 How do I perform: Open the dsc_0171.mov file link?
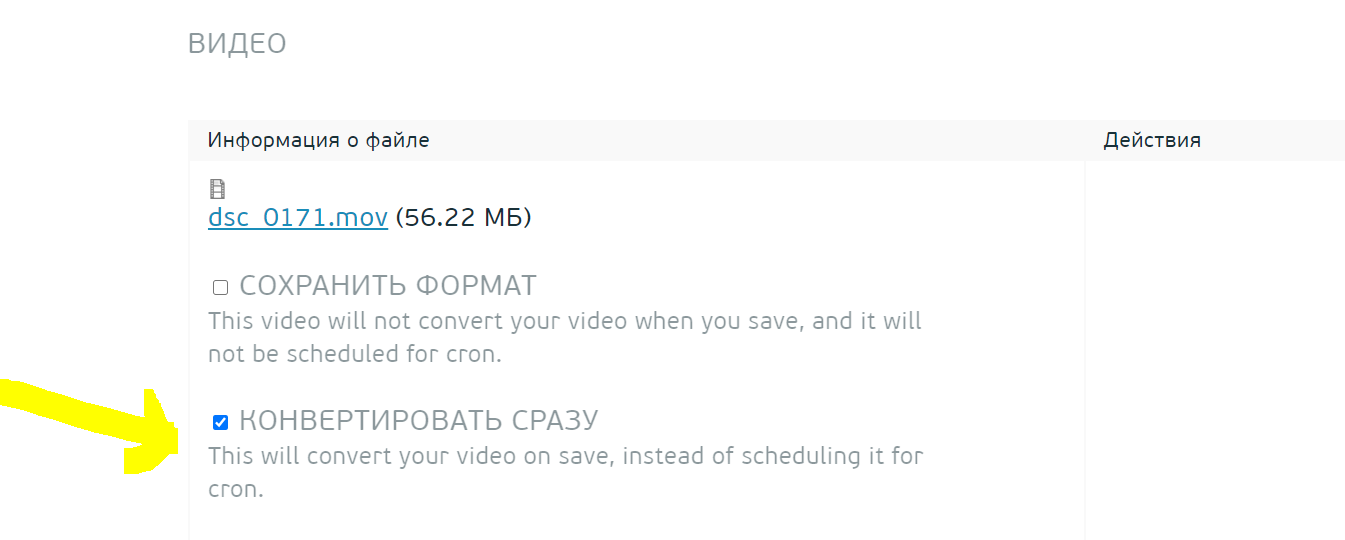tap(297, 217)
